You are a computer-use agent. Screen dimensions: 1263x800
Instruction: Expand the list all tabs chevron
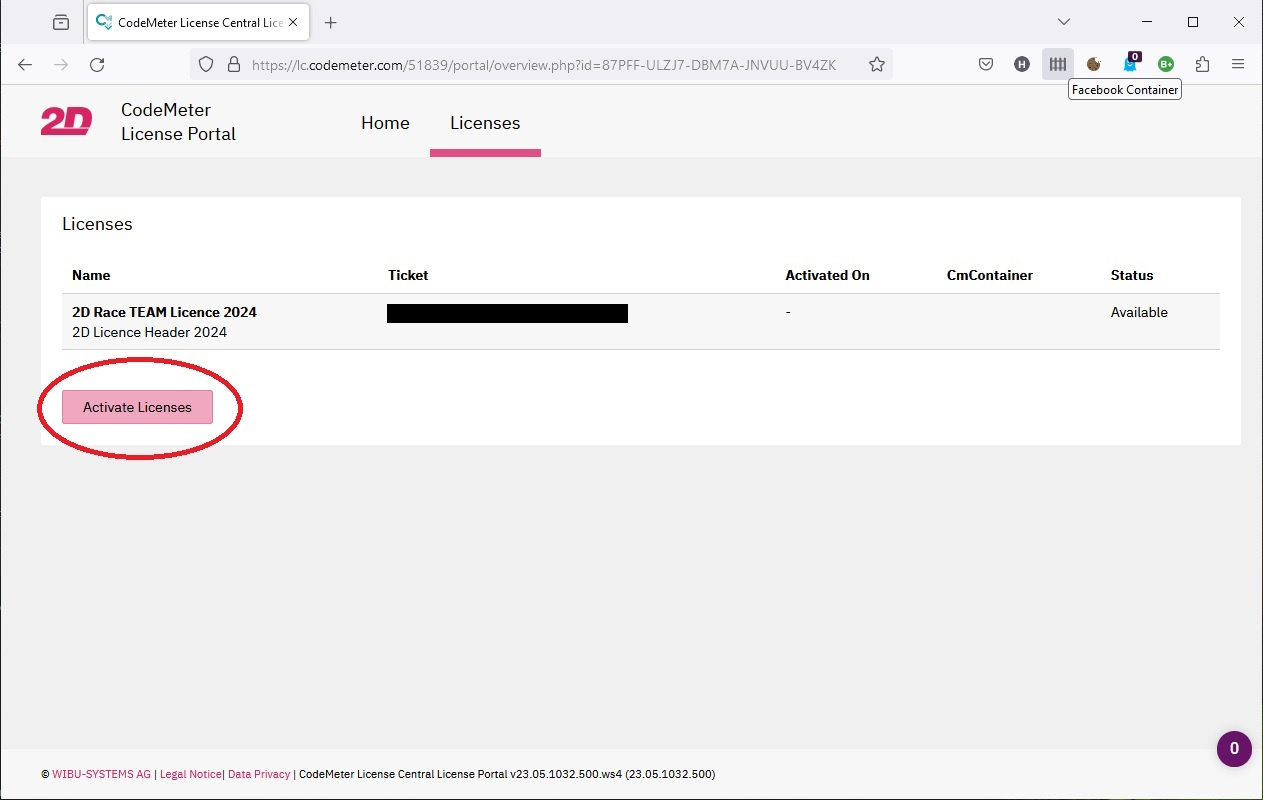[1064, 22]
